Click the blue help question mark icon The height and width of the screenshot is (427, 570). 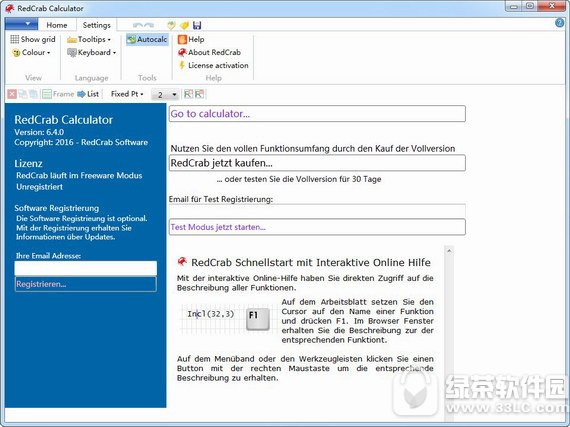pyautogui.click(x=559, y=23)
